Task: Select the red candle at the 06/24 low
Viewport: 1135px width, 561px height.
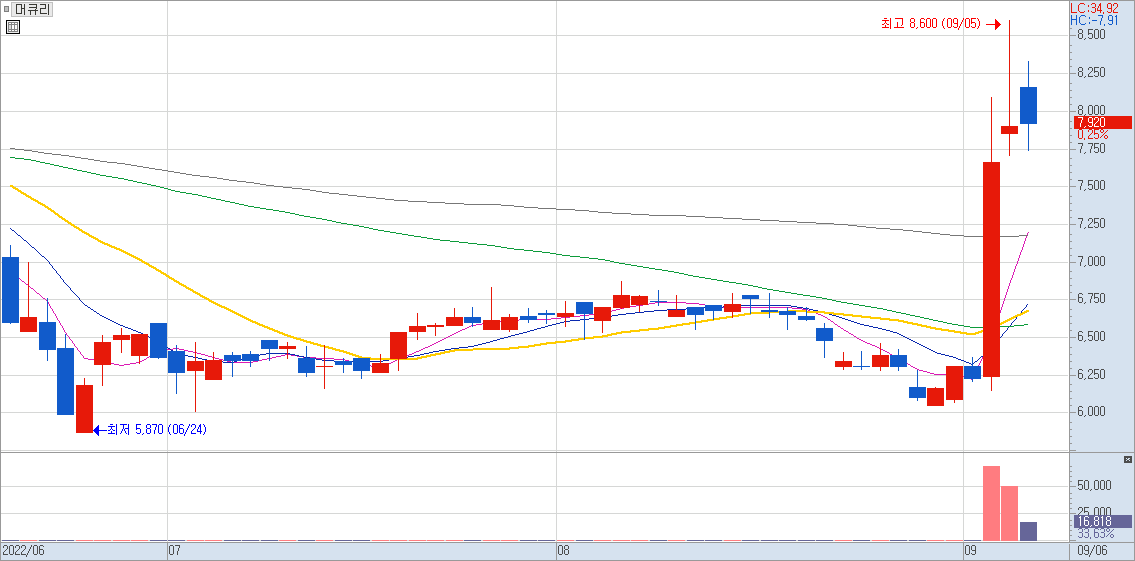Action: point(84,408)
